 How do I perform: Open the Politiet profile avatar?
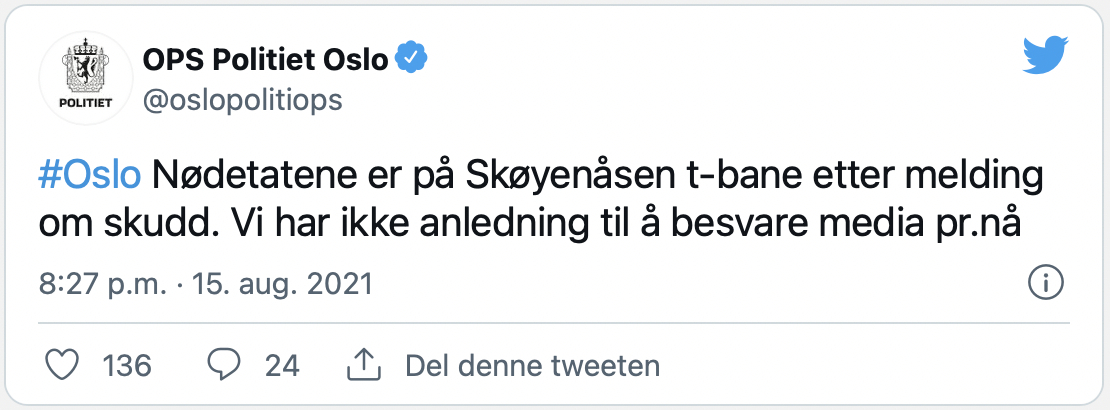pos(86,78)
